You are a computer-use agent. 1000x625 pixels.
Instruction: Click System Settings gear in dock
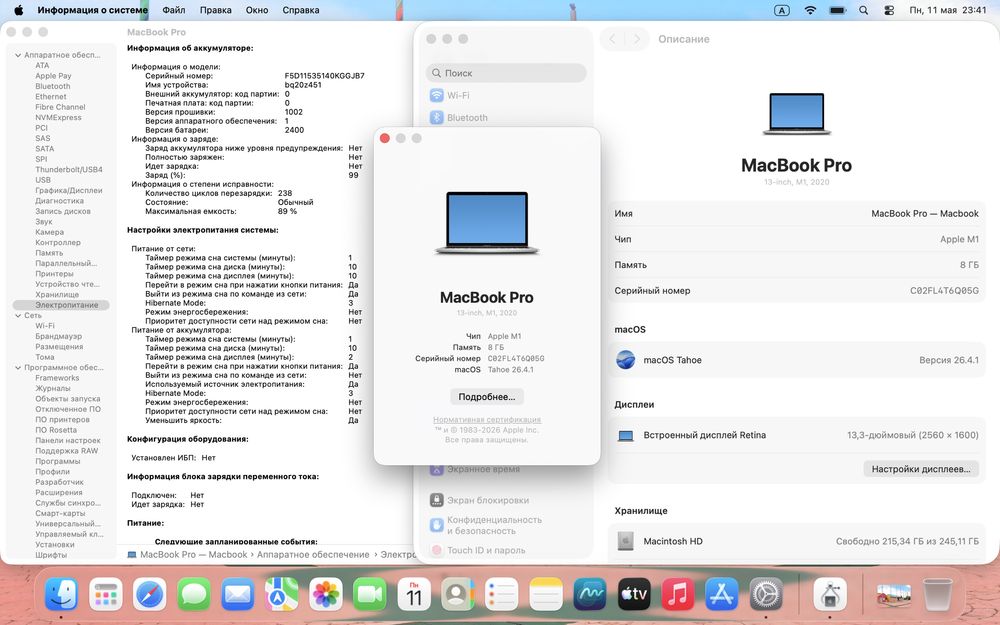coord(765,594)
